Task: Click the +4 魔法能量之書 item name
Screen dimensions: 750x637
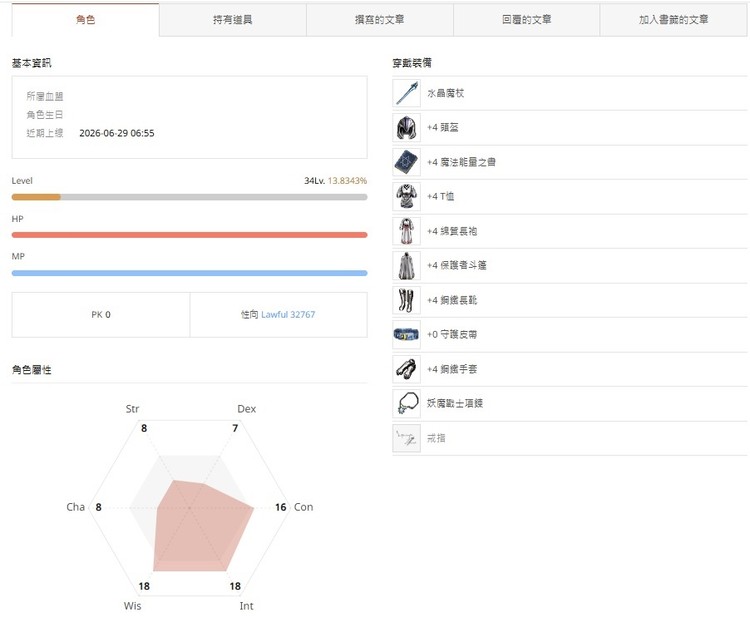Action: click(x=461, y=162)
